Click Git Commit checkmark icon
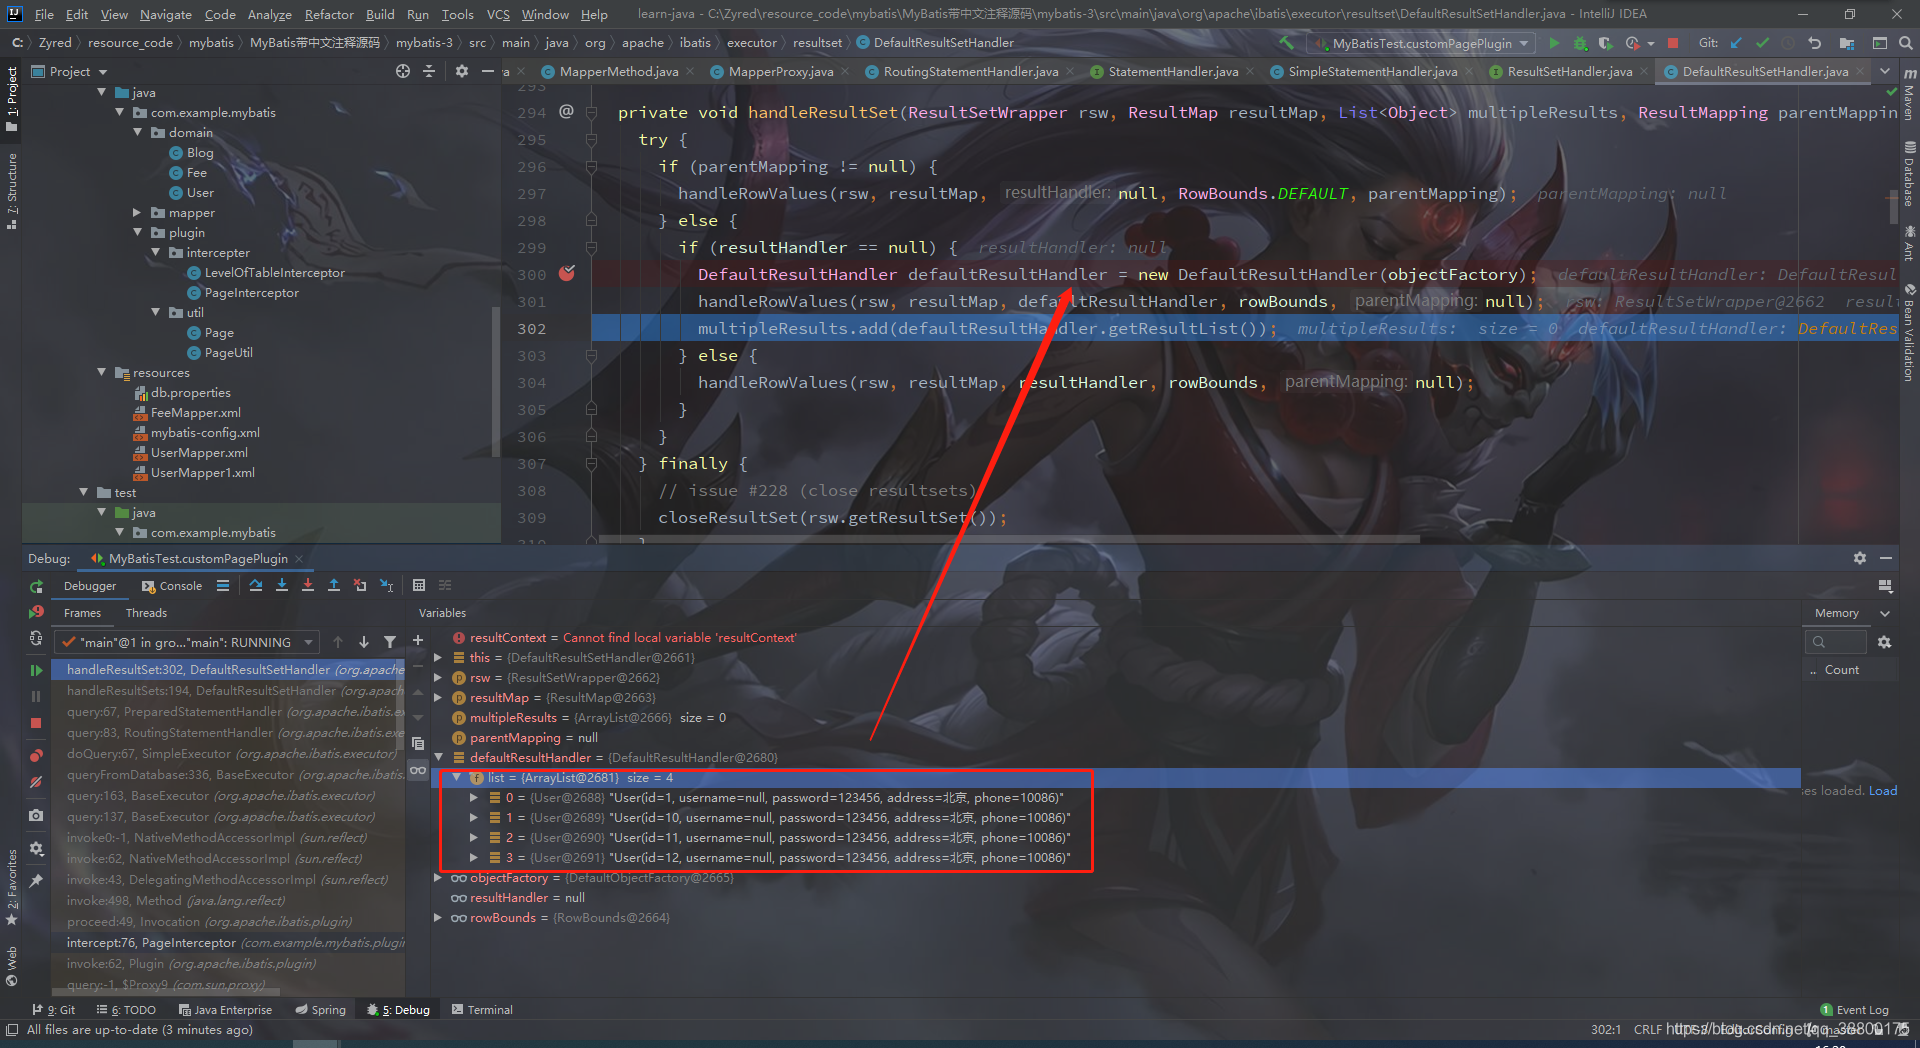 click(x=1762, y=43)
